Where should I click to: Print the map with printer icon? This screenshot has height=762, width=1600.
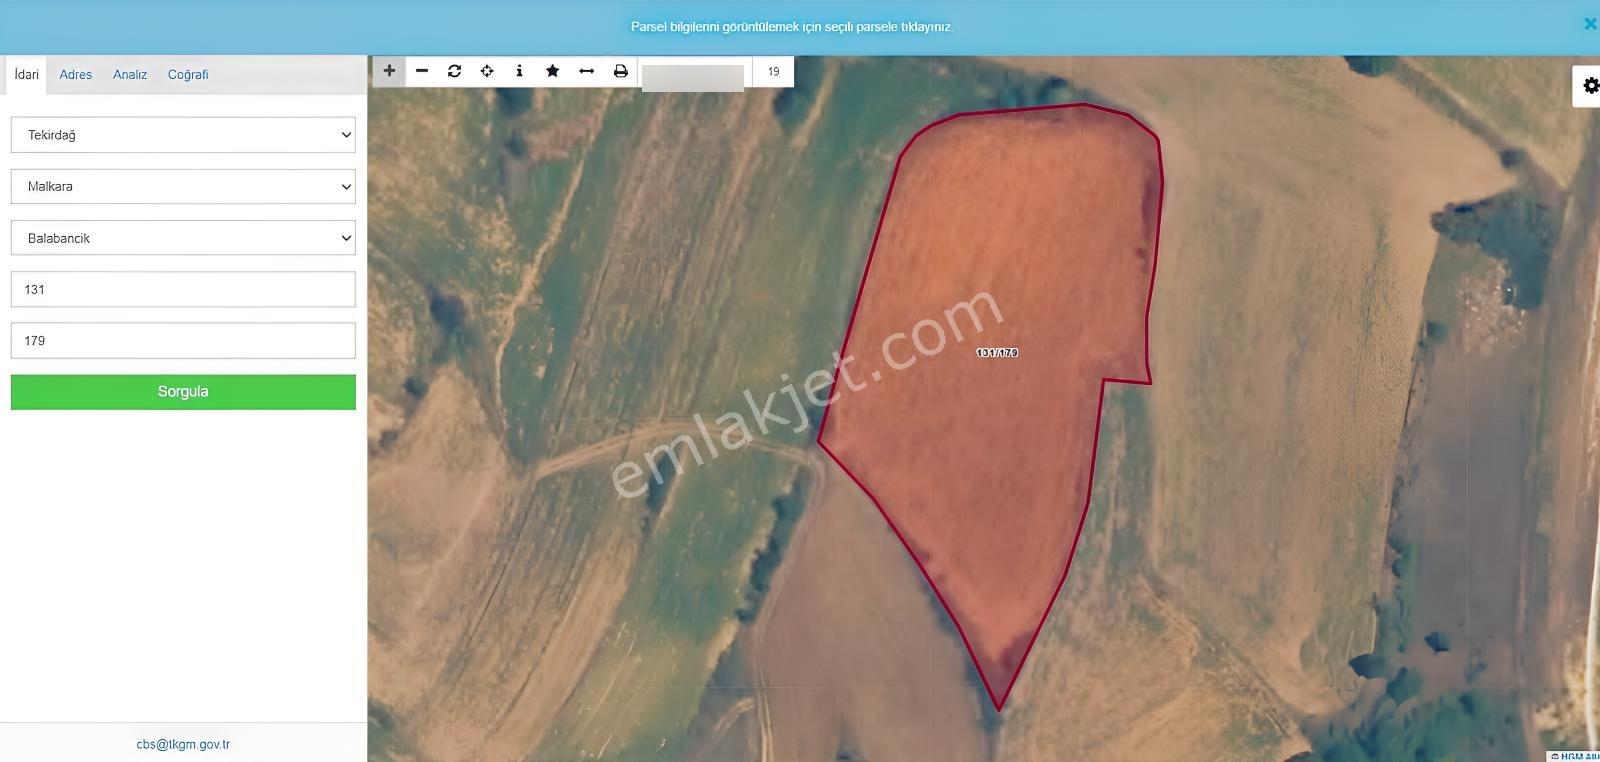[620, 71]
